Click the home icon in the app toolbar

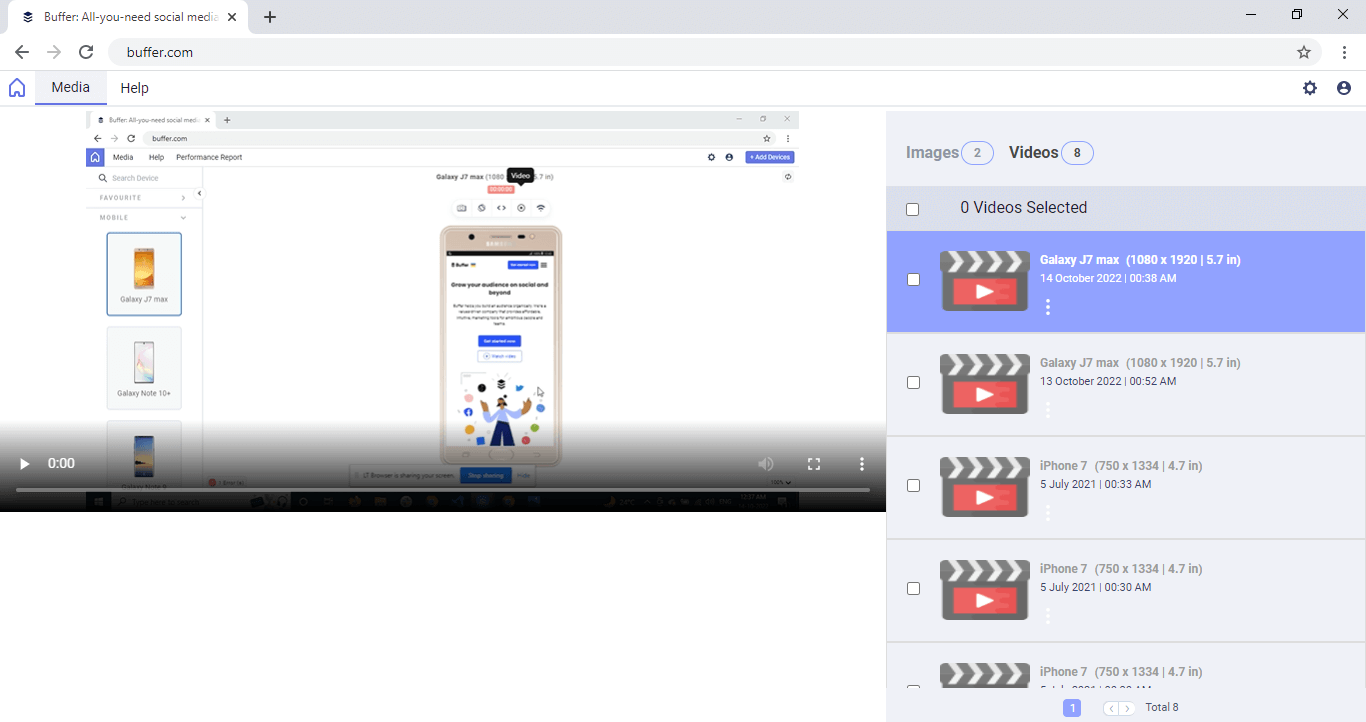tap(17, 88)
